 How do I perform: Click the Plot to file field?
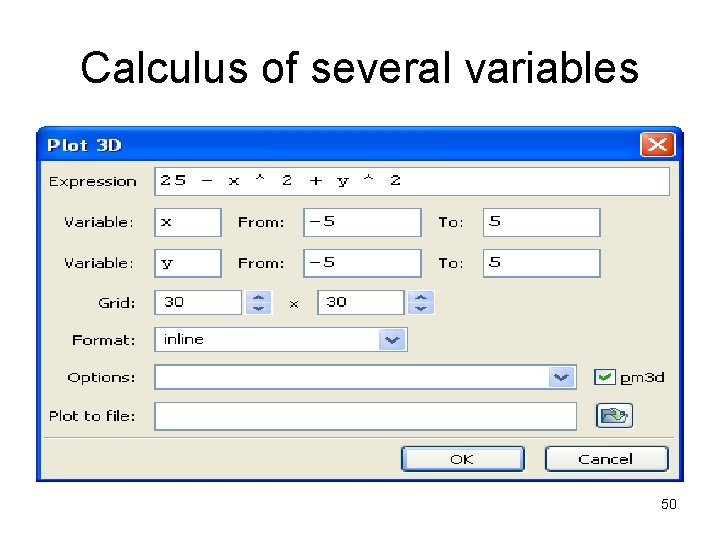tap(366, 416)
